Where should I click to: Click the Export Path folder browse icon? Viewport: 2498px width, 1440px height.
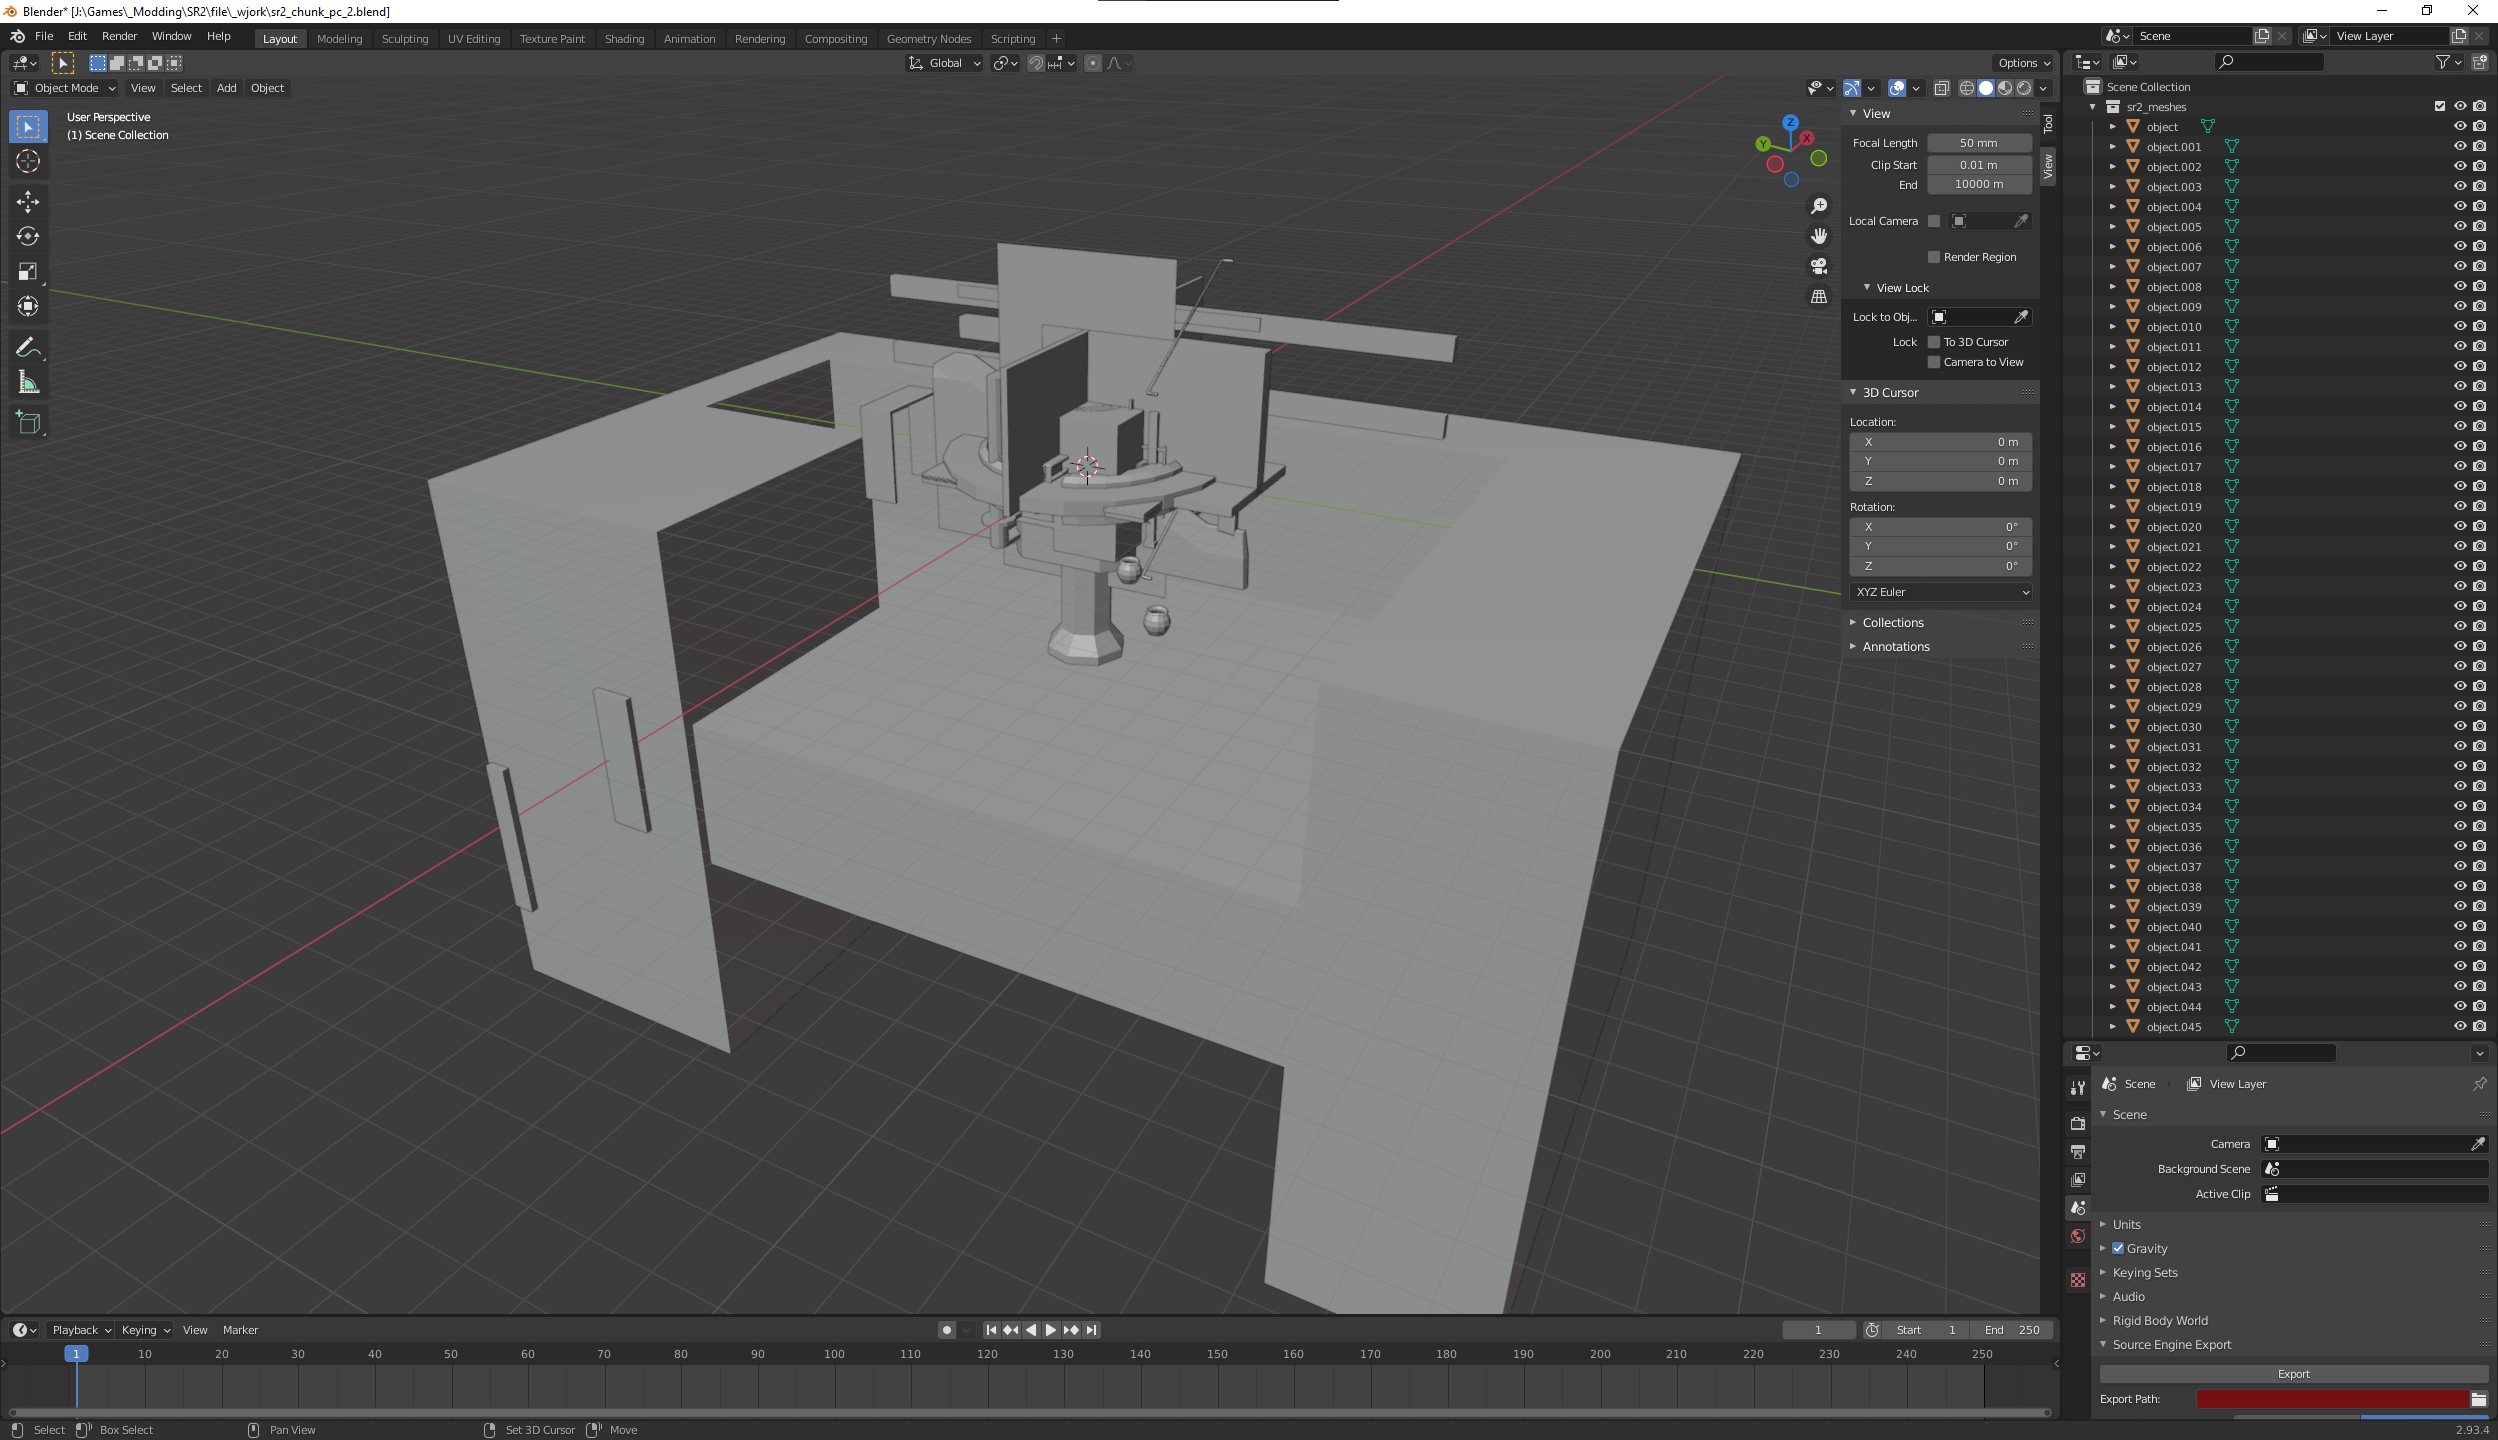[2479, 1399]
